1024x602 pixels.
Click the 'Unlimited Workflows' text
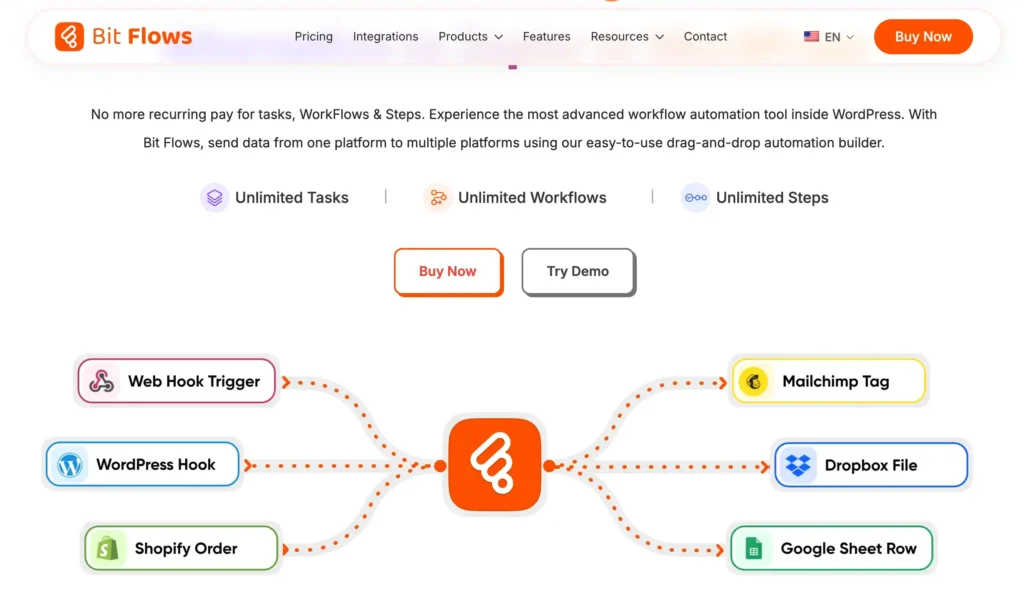click(x=532, y=197)
